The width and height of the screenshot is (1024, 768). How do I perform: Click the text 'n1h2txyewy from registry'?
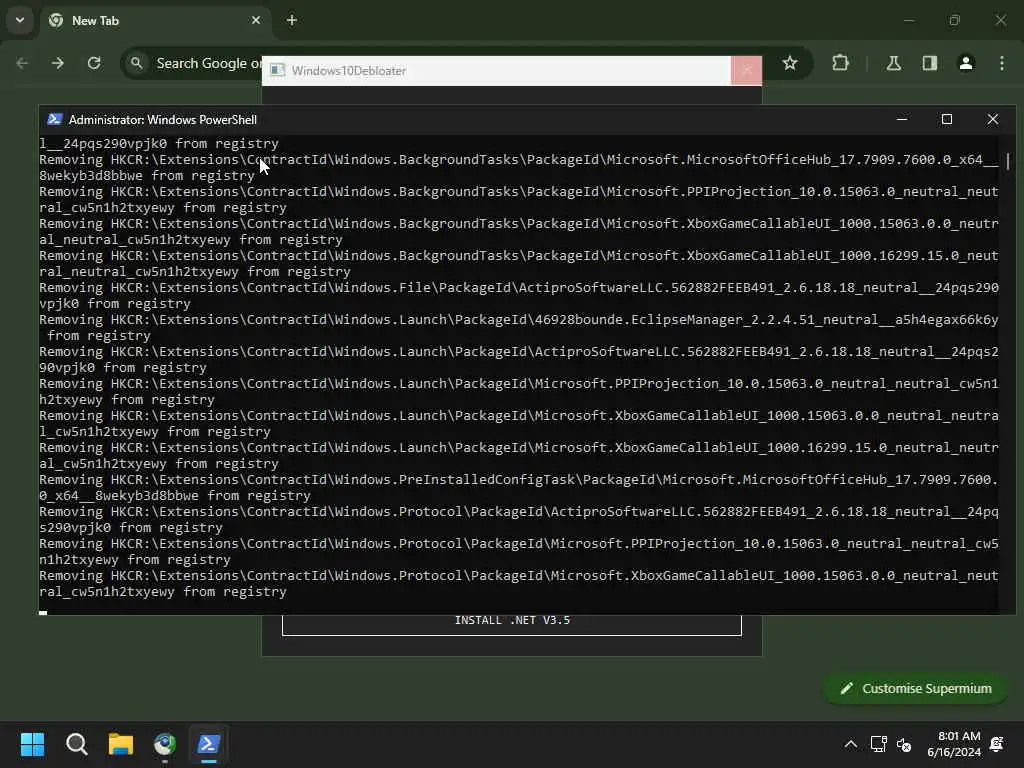(135, 560)
